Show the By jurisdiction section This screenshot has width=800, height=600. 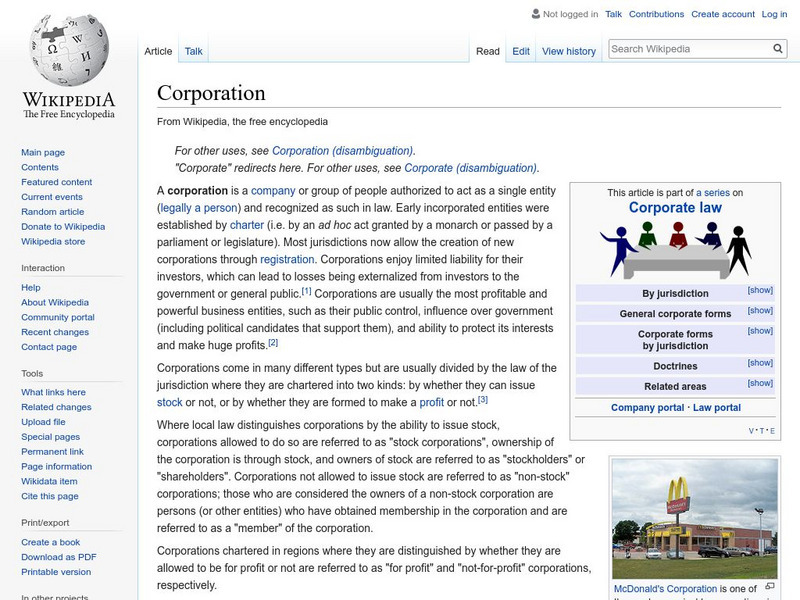(760, 290)
